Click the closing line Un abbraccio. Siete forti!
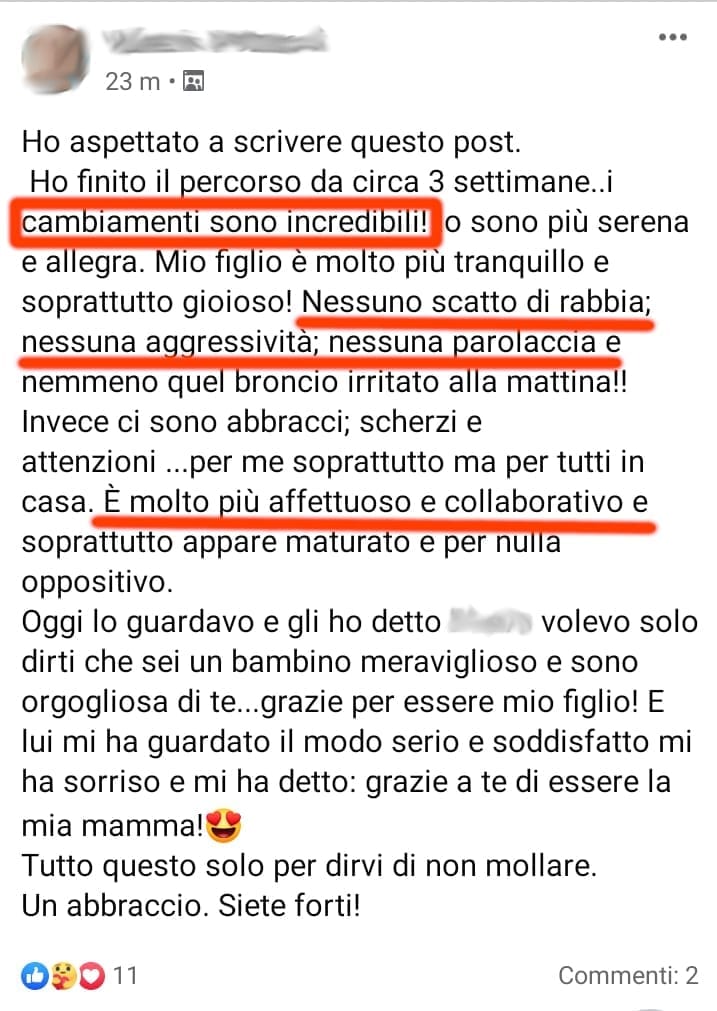The image size is (717, 1011). click(191, 905)
